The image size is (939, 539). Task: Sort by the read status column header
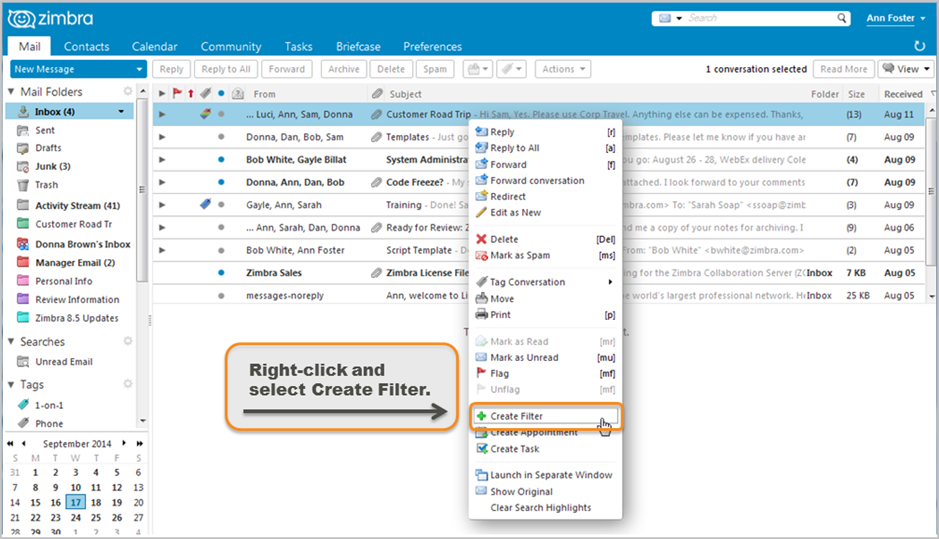[221, 93]
